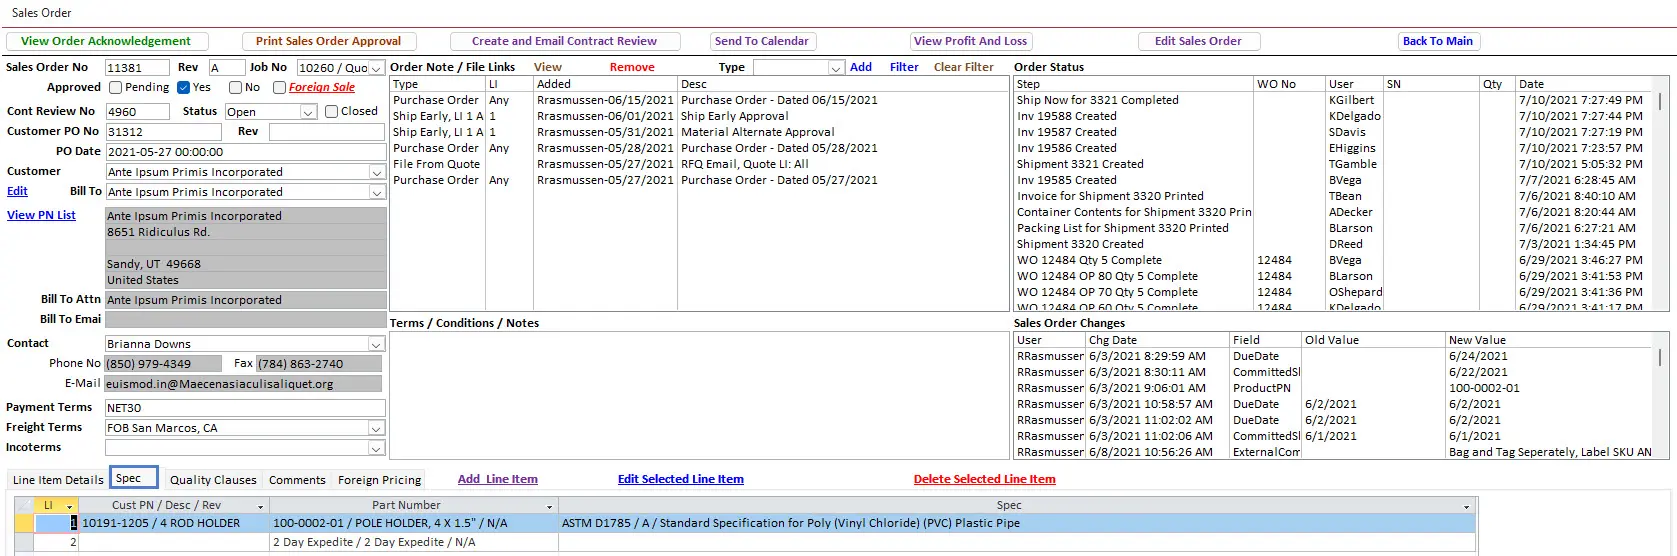Expand the Freight Terms dropdown
Image resolution: width=1677 pixels, height=556 pixels.
pos(377,428)
